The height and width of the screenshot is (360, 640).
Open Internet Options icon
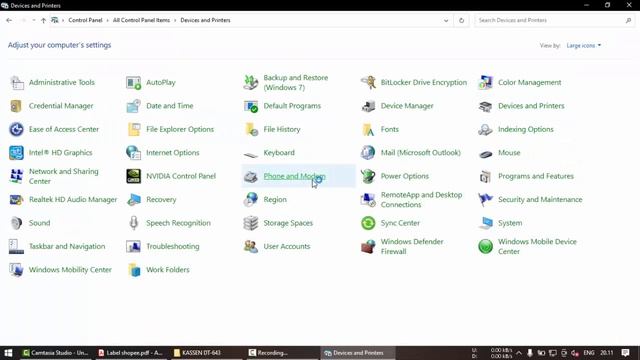tap(133, 153)
